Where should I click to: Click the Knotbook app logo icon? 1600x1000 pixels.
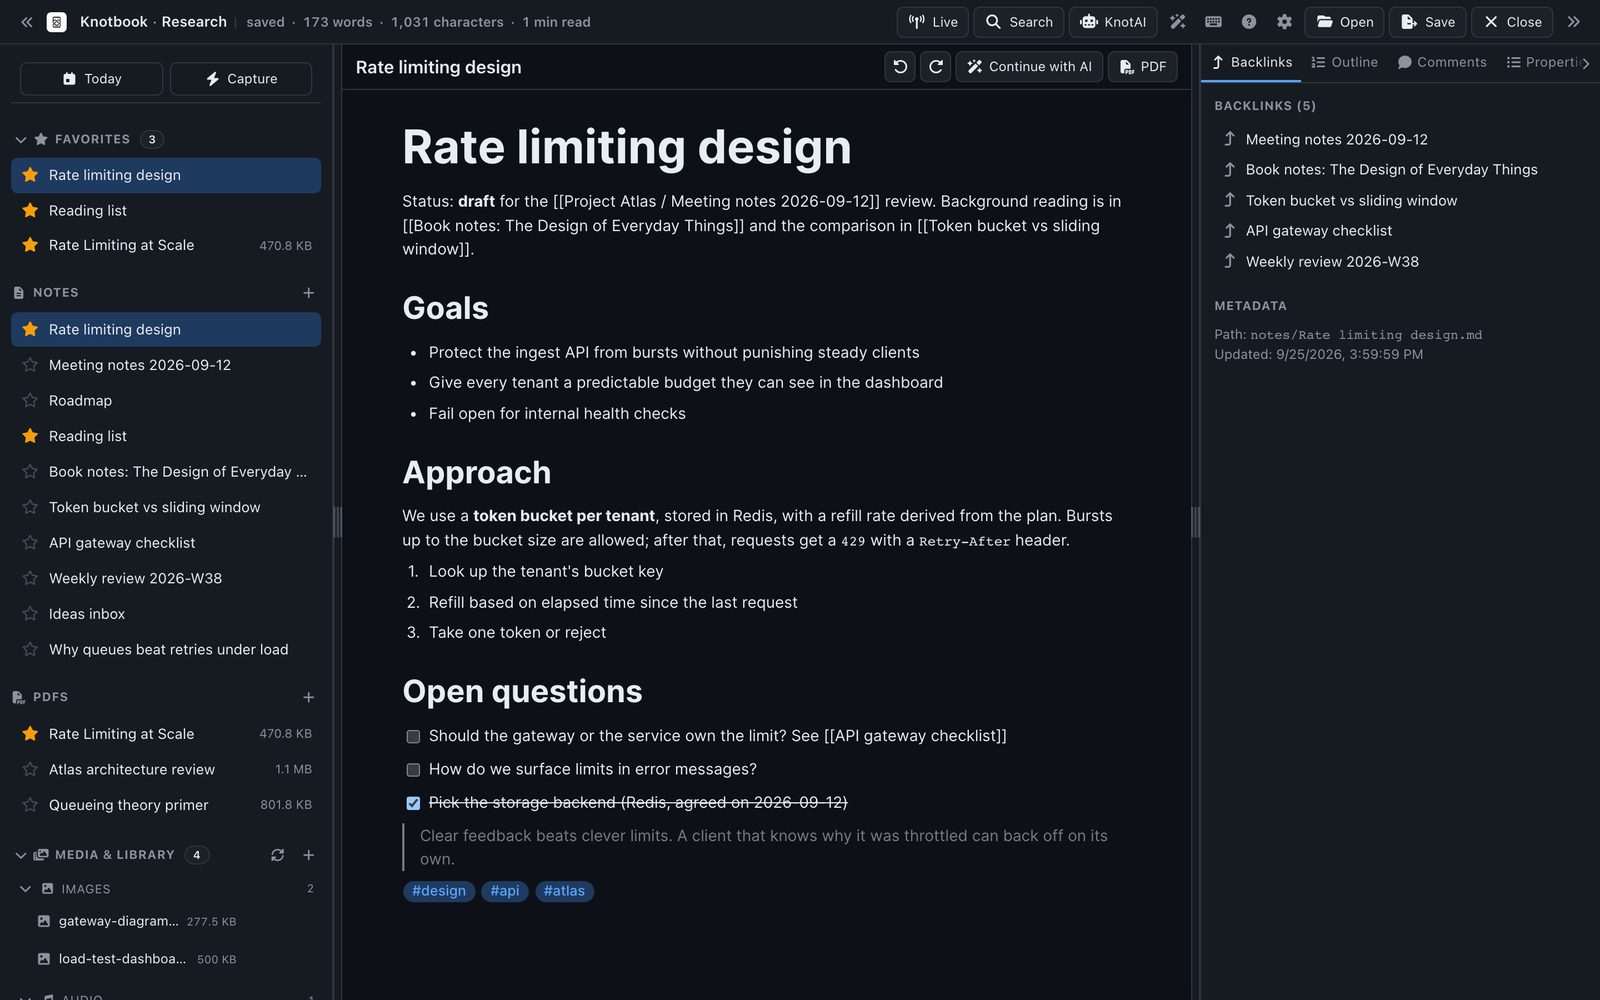[57, 22]
